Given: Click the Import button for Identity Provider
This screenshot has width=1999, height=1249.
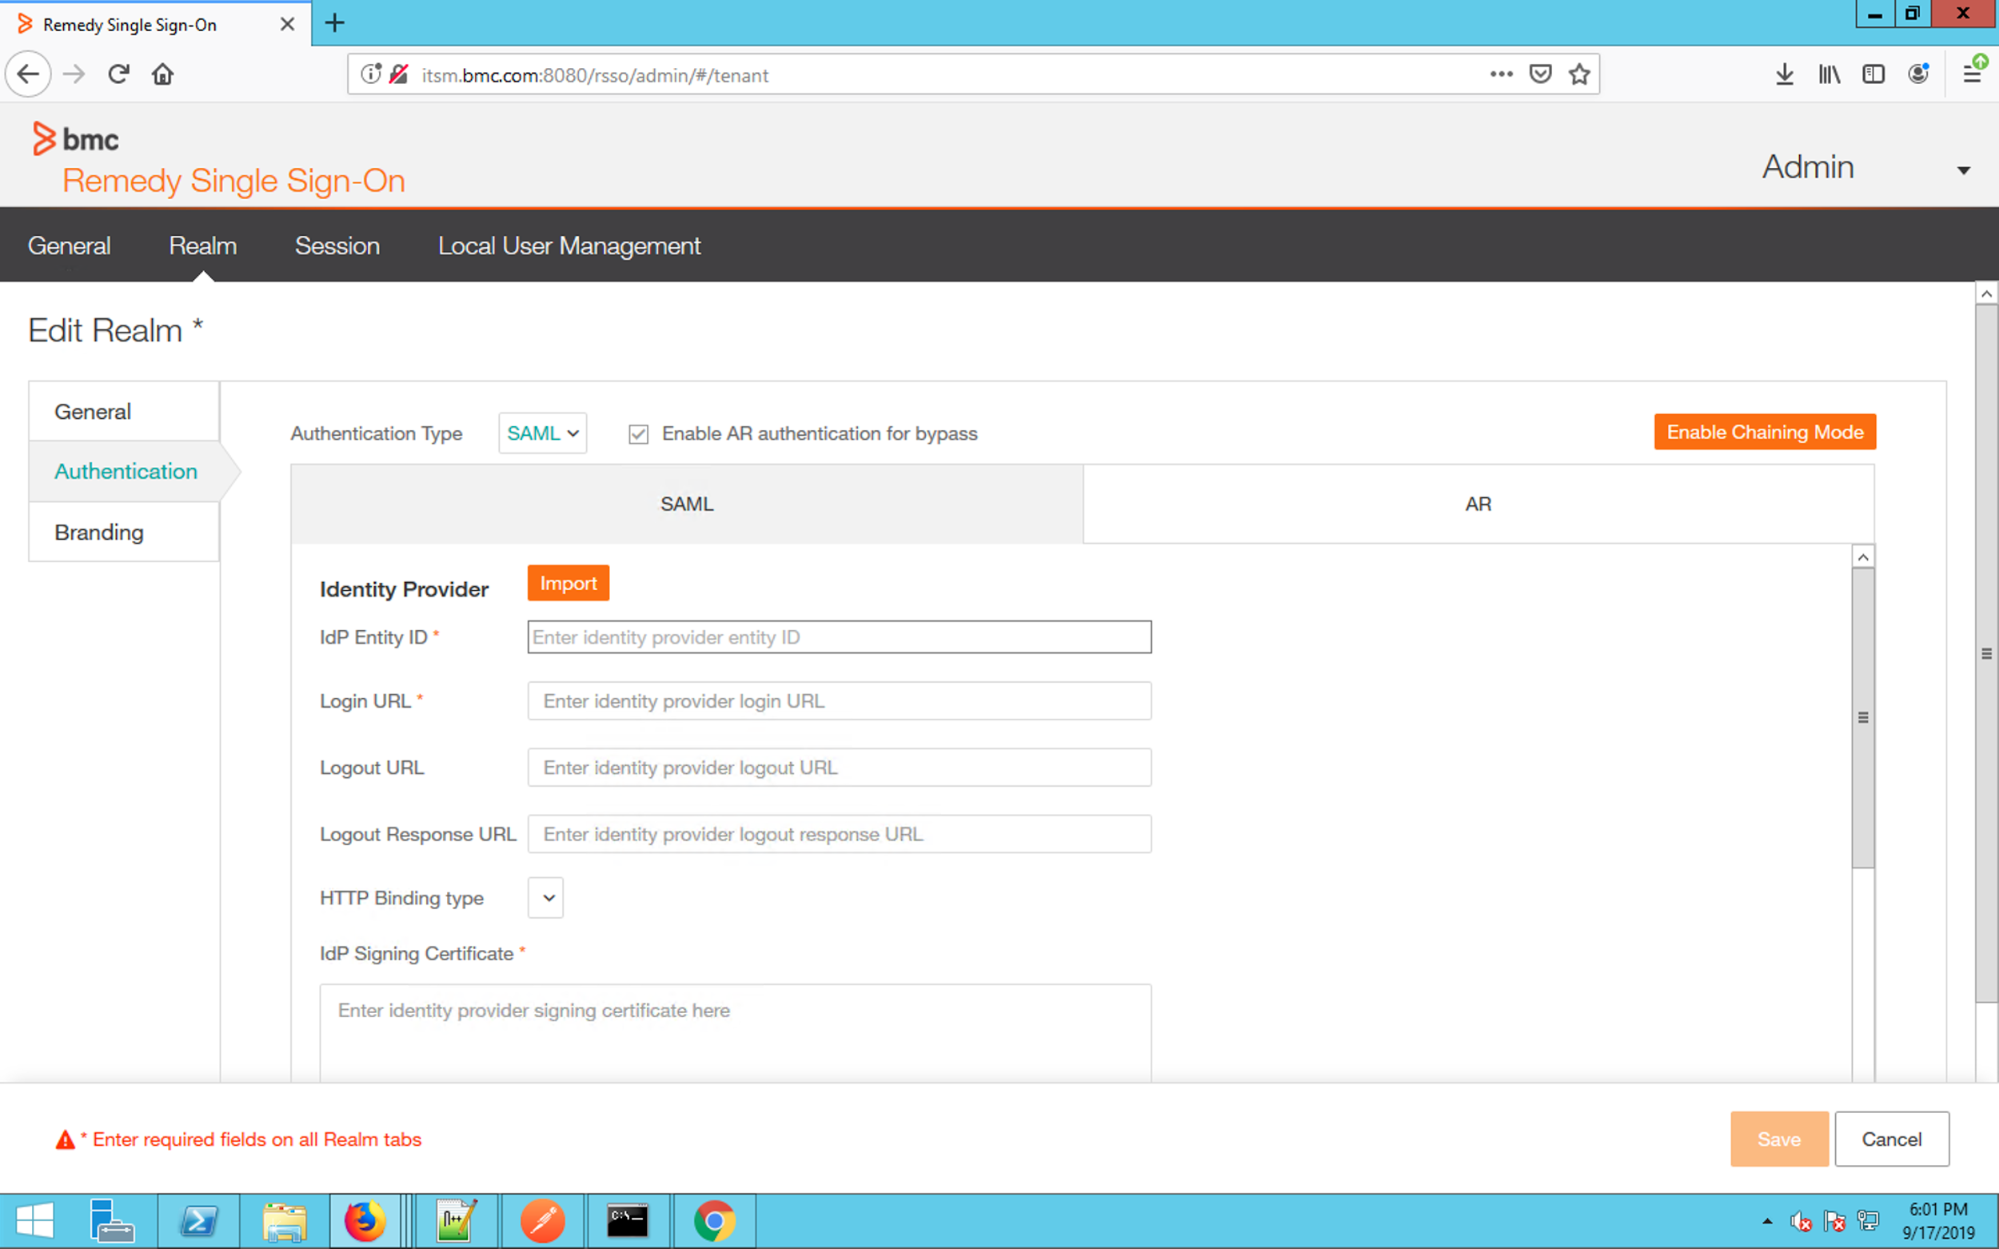Looking at the screenshot, I should tap(567, 583).
